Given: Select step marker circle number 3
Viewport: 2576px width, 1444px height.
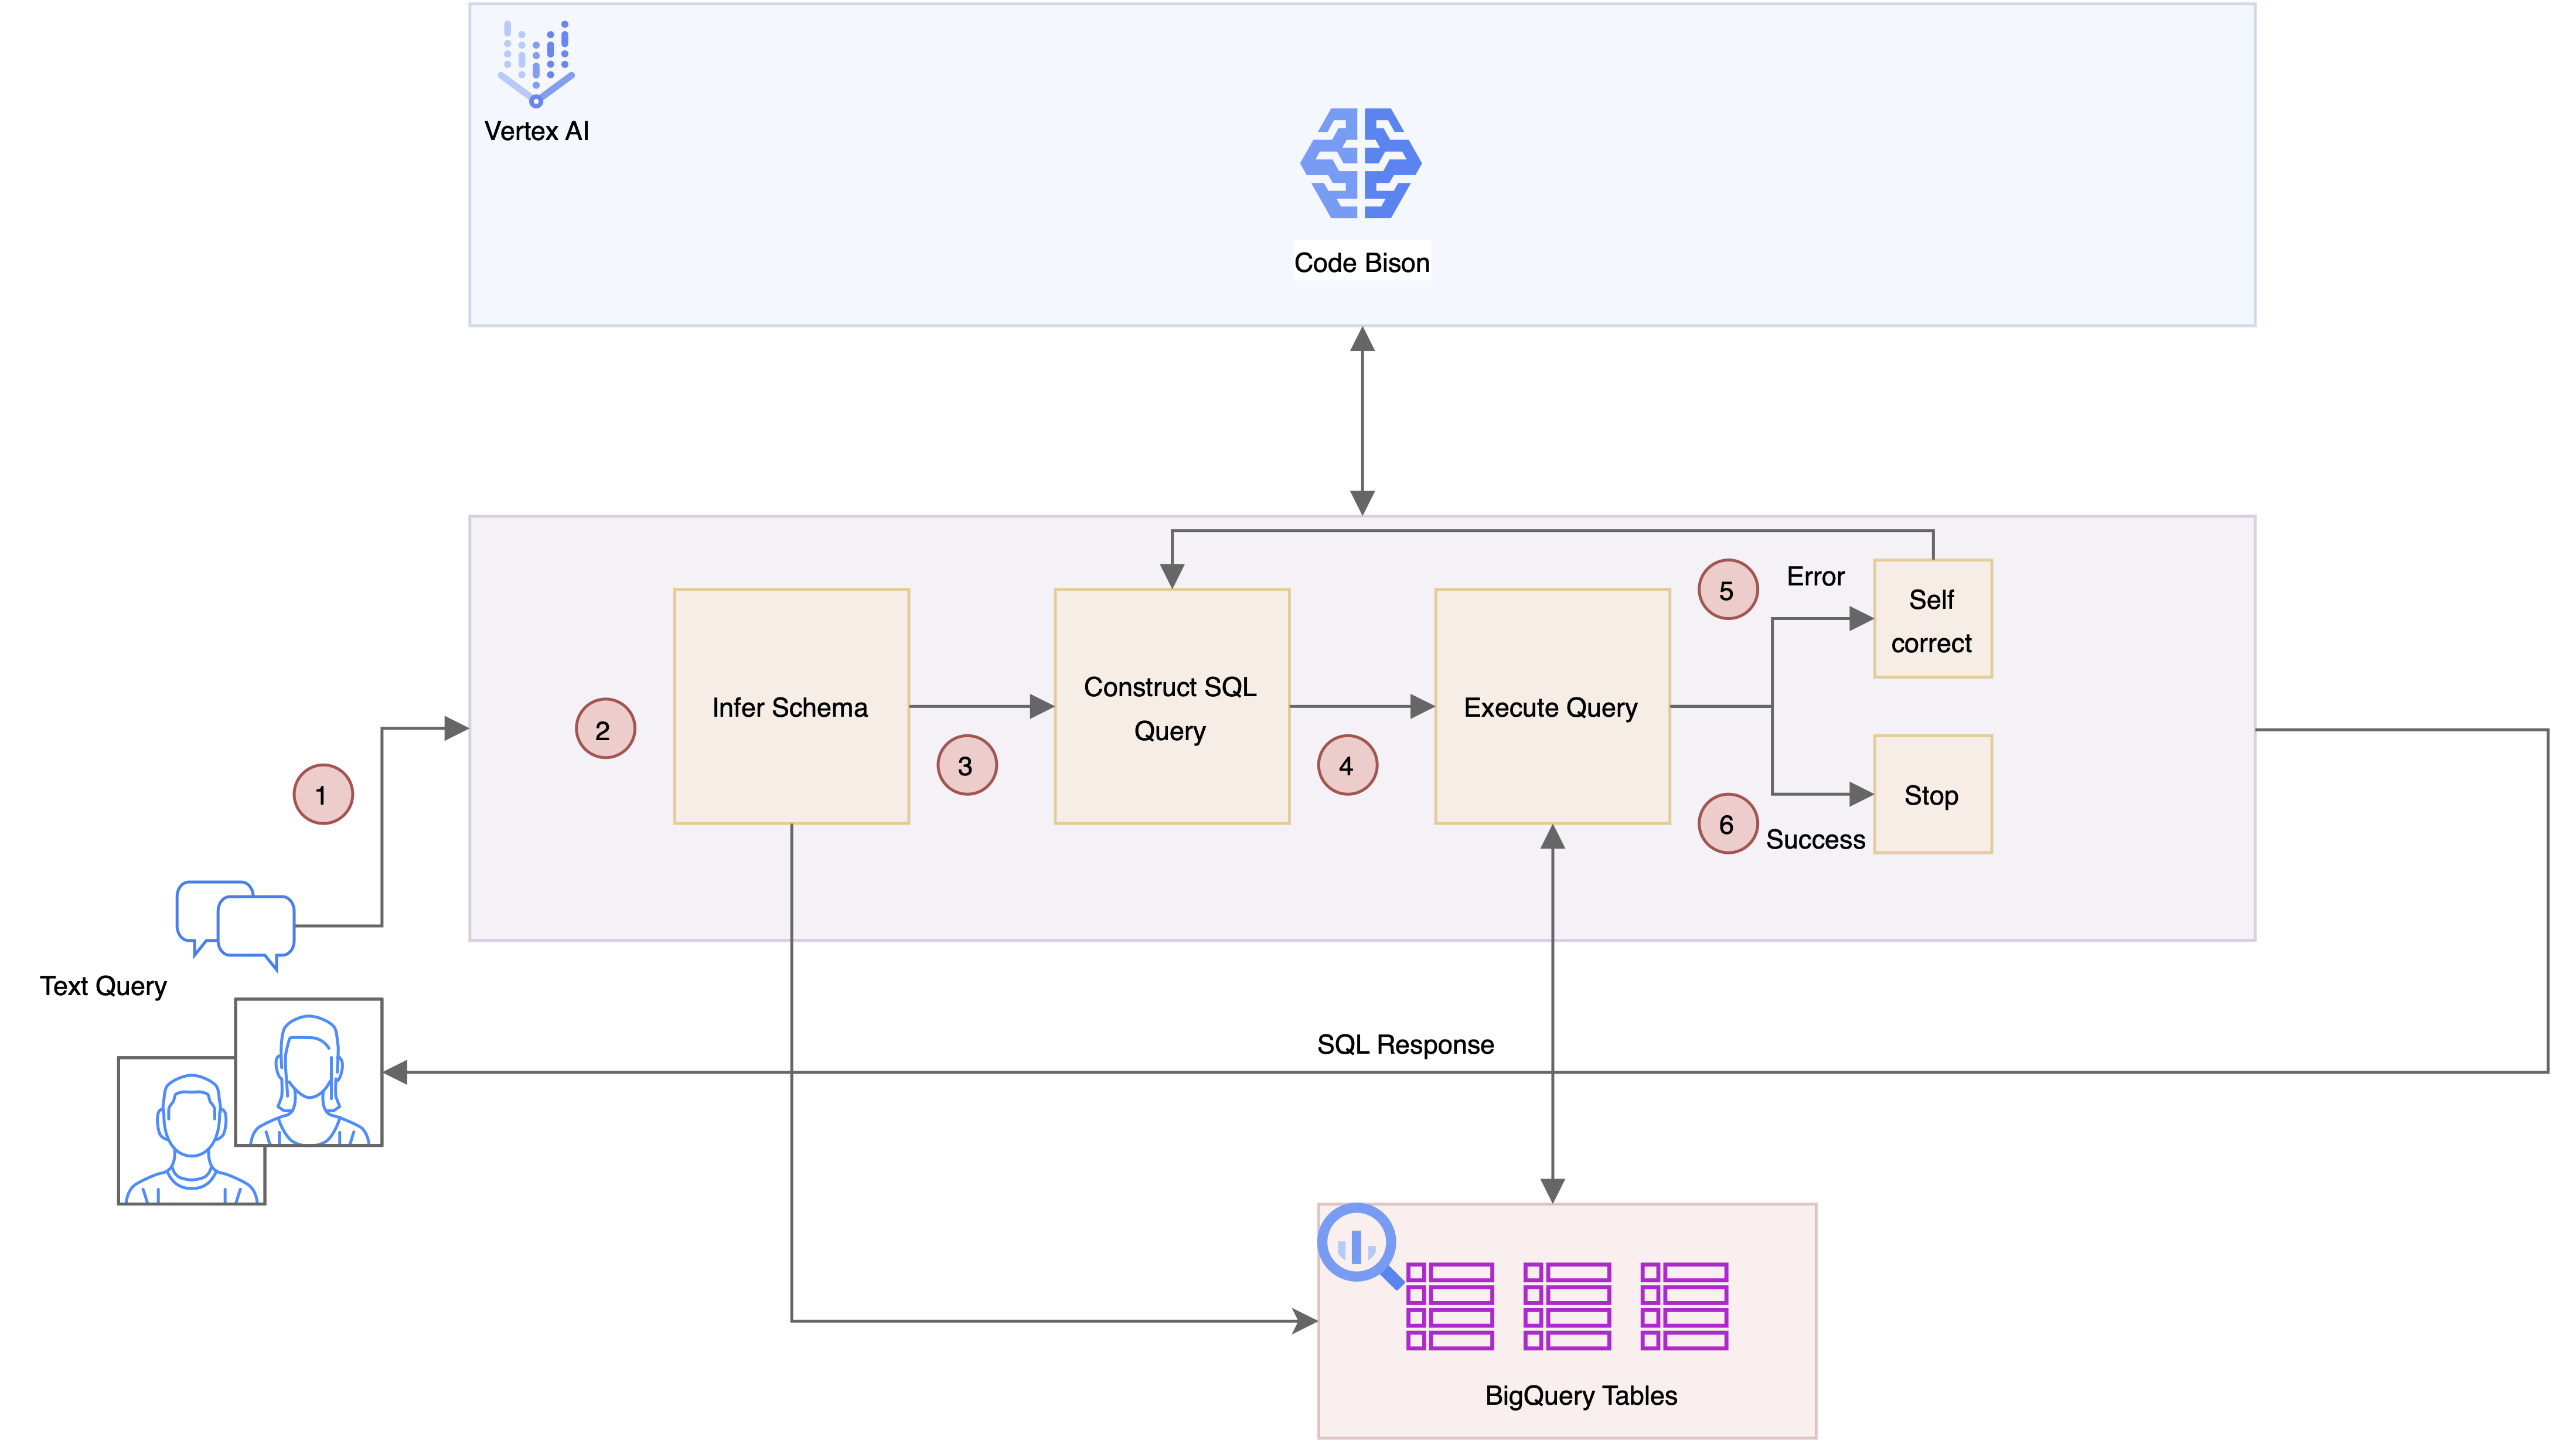Looking at the screenshot, I should click(966, 766).
